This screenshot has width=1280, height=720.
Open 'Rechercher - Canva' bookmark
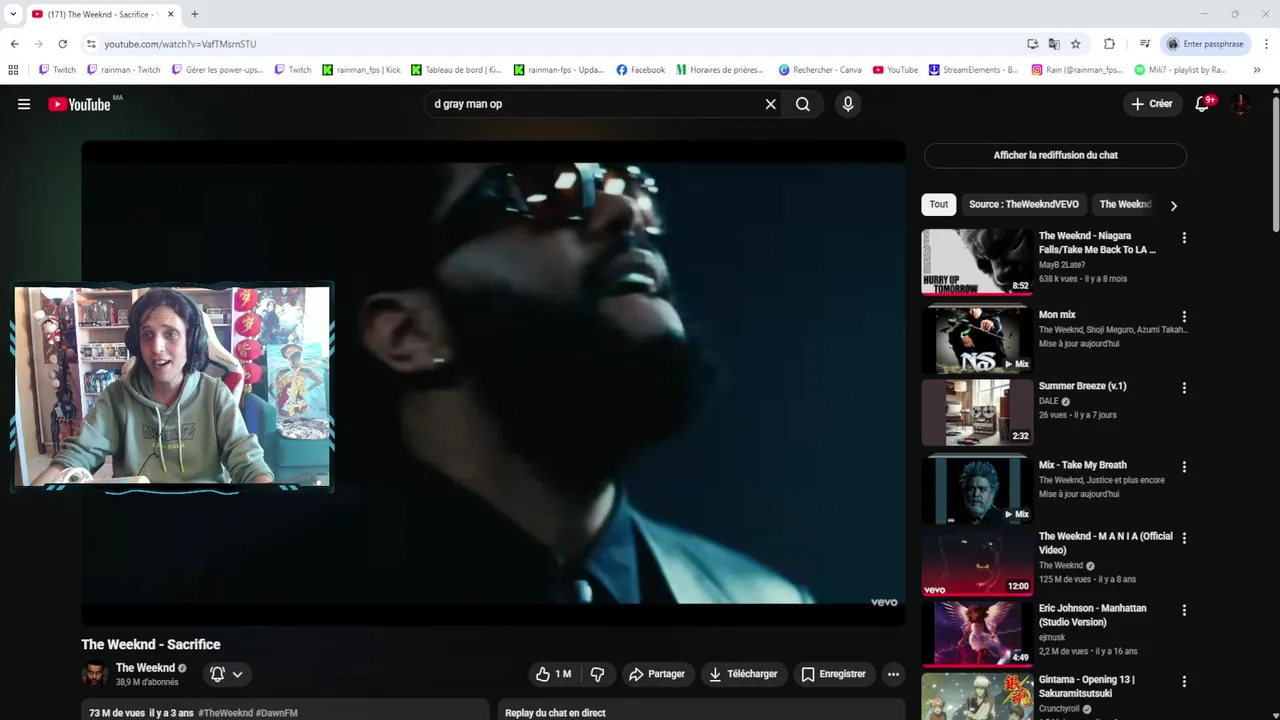820,70
